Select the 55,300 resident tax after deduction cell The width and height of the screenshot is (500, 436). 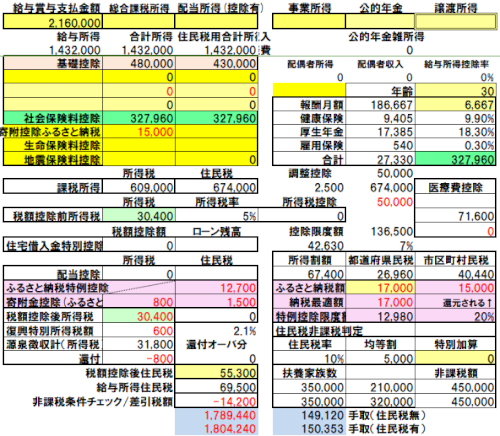click(x=216, y=373)
